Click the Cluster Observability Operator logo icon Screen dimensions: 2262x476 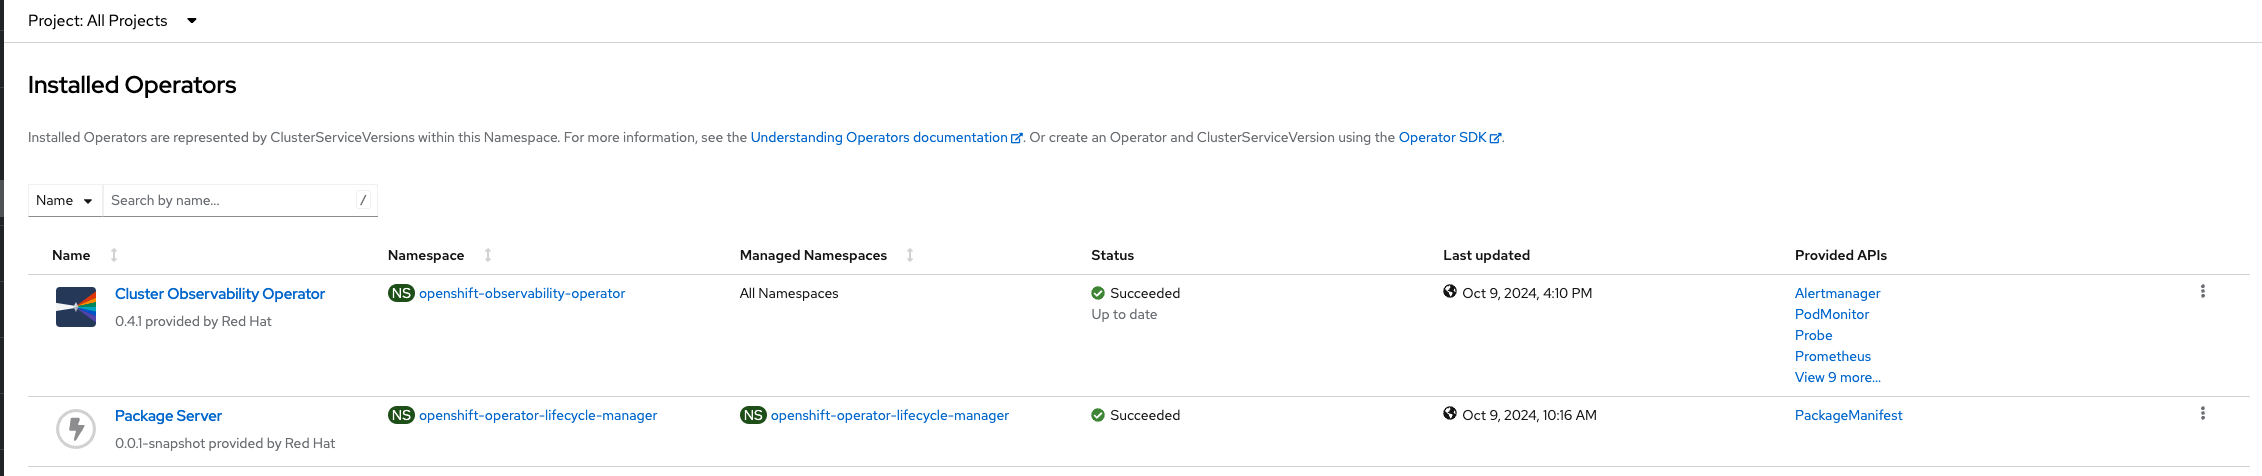coord(76,307)
